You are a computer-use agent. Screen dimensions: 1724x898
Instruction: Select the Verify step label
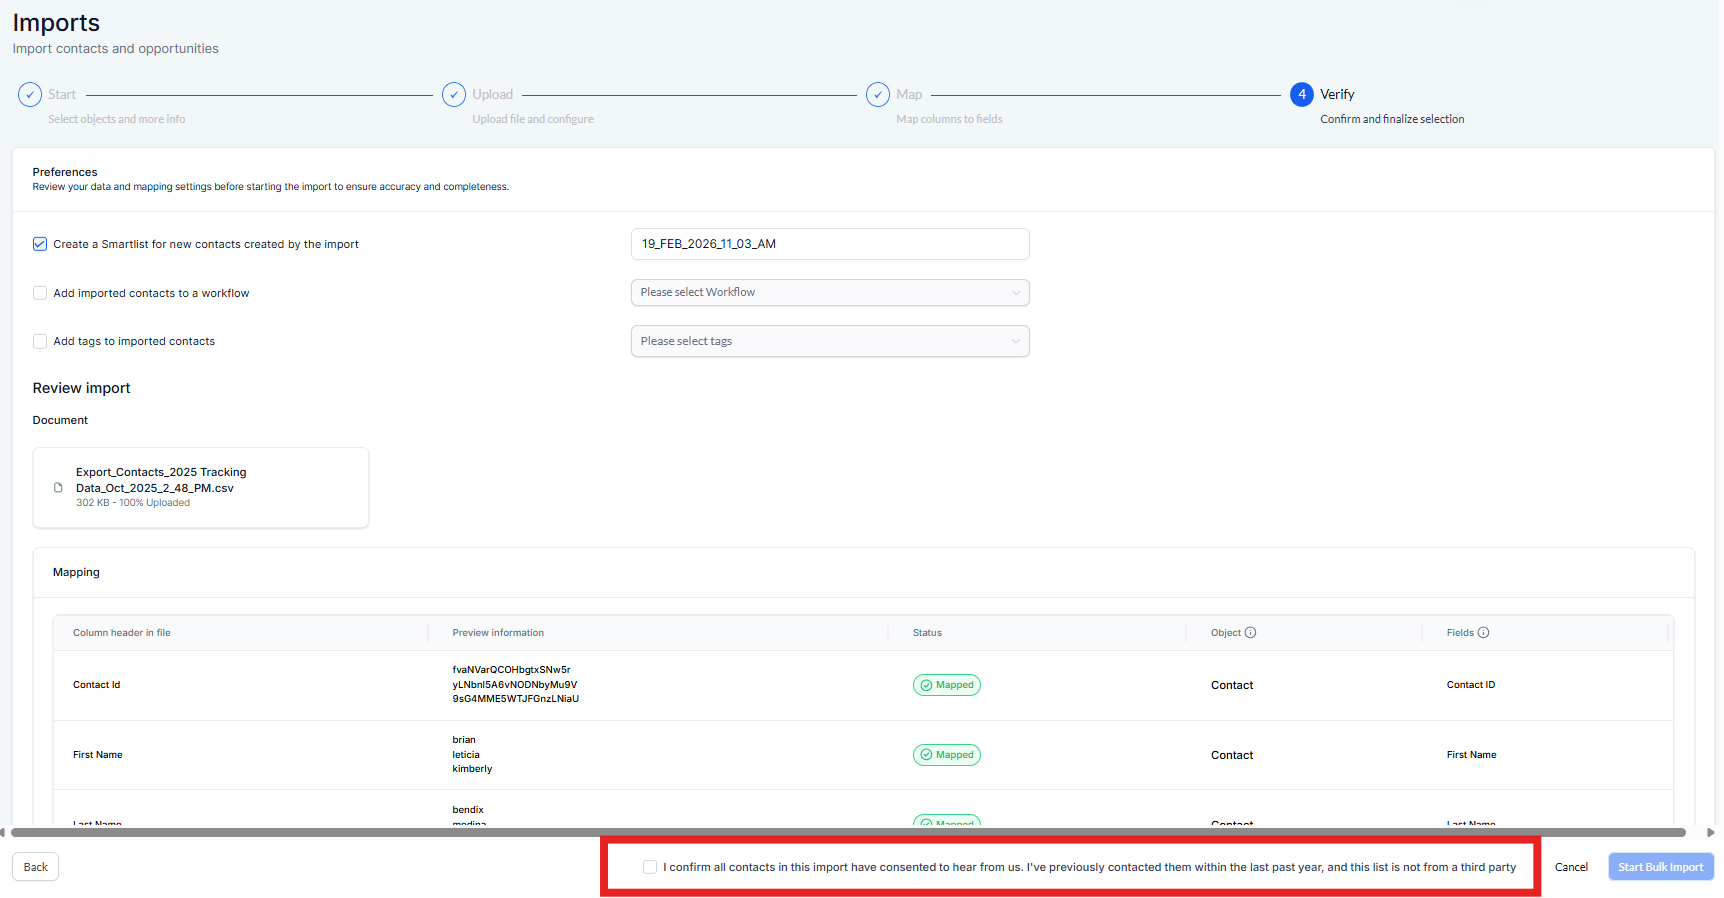point(1337,94)
